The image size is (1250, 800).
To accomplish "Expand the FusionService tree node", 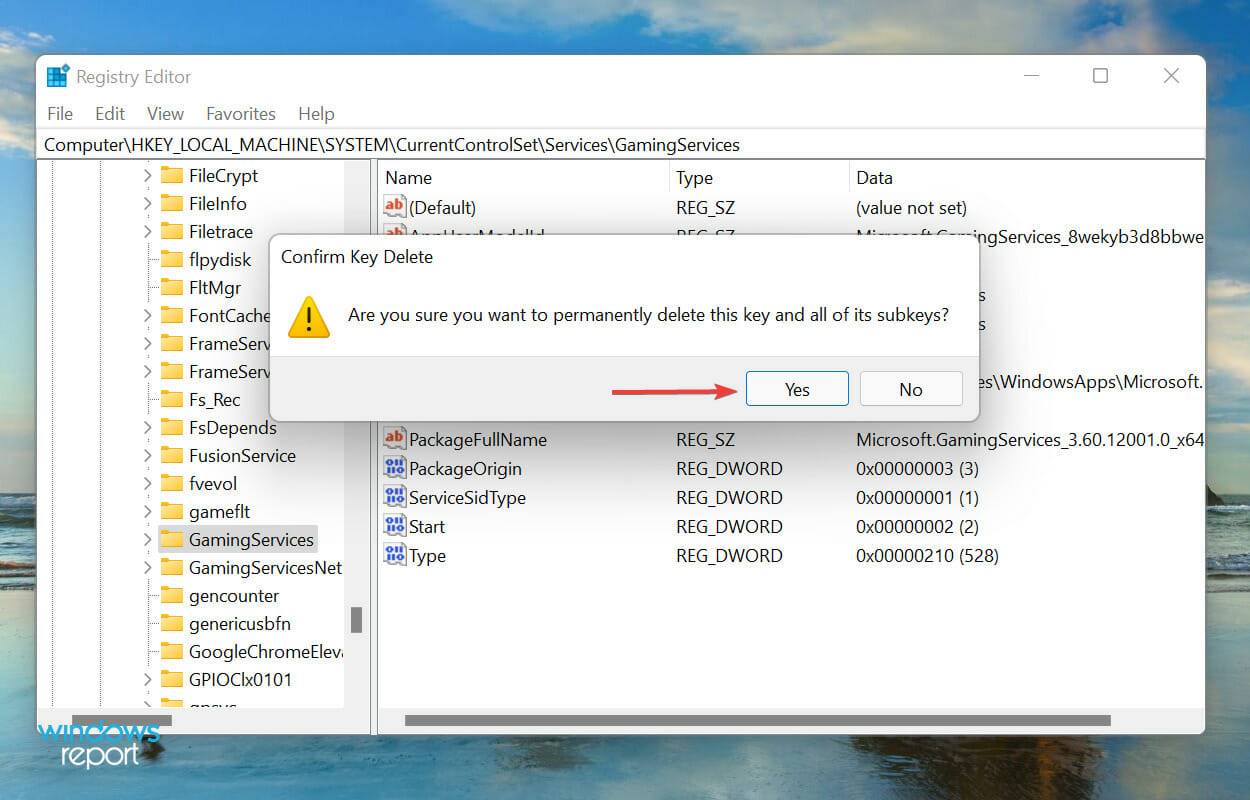I will [147, 455].
